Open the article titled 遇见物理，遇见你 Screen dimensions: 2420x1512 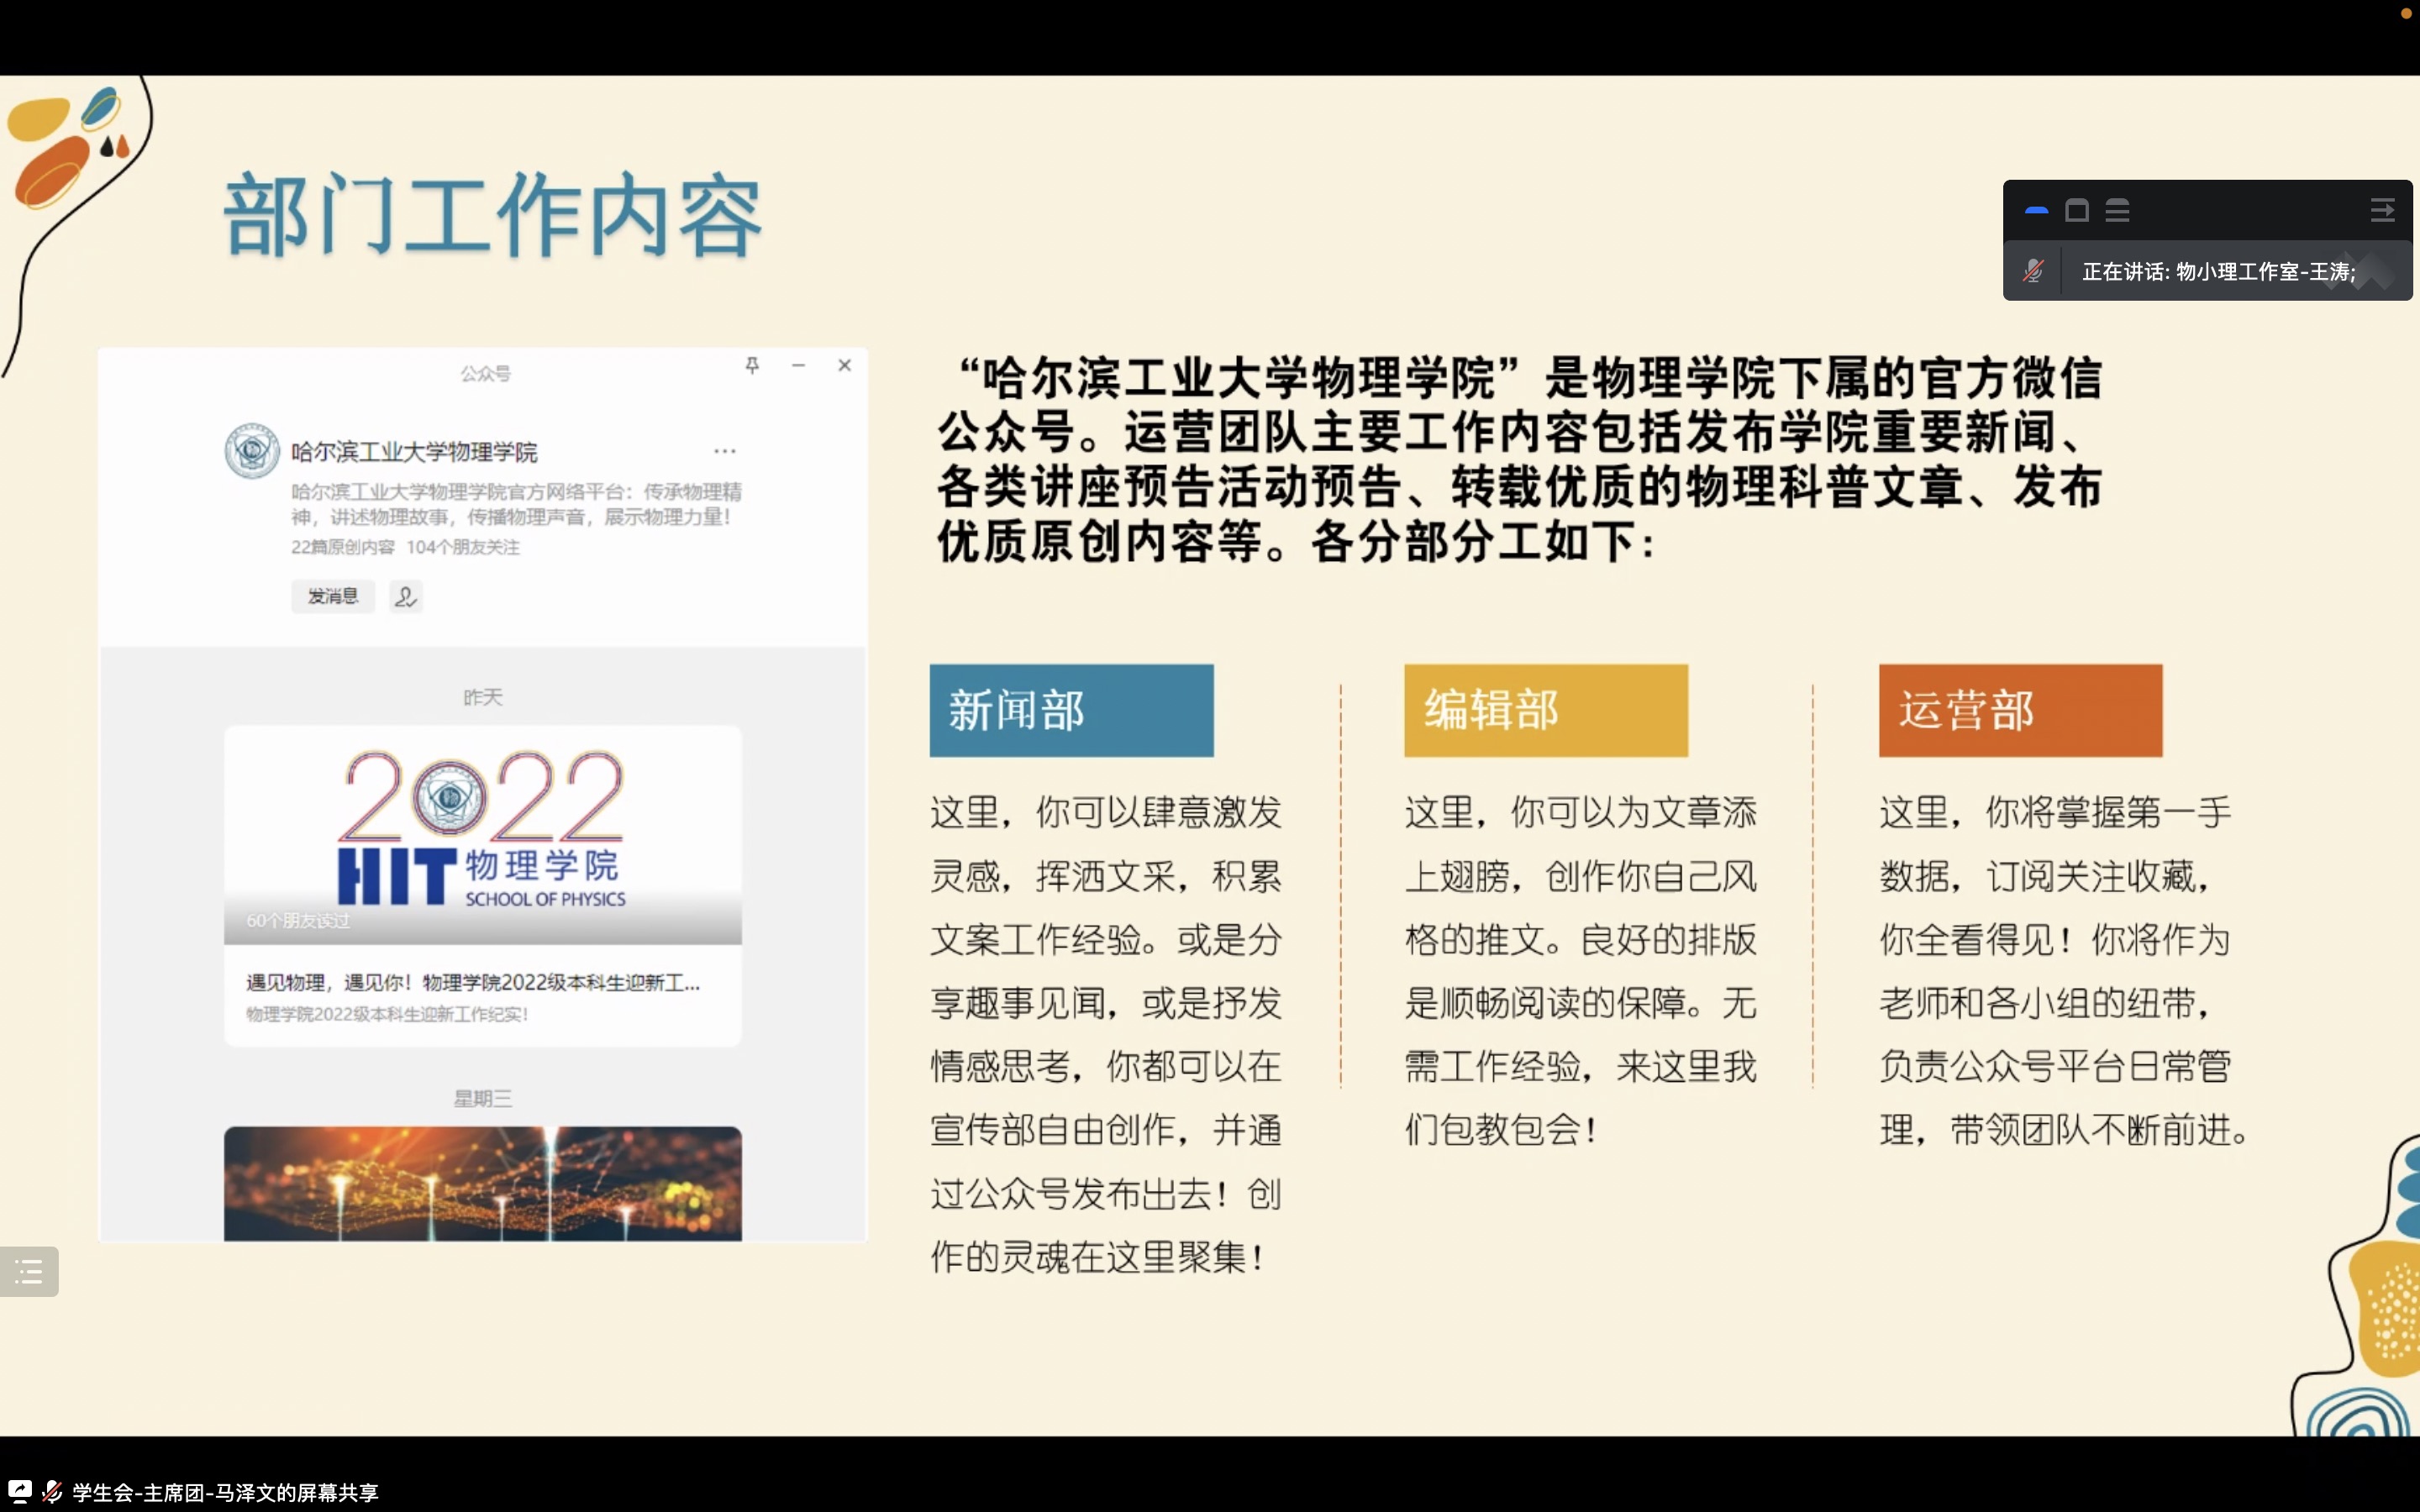click(x=472, y=983)
